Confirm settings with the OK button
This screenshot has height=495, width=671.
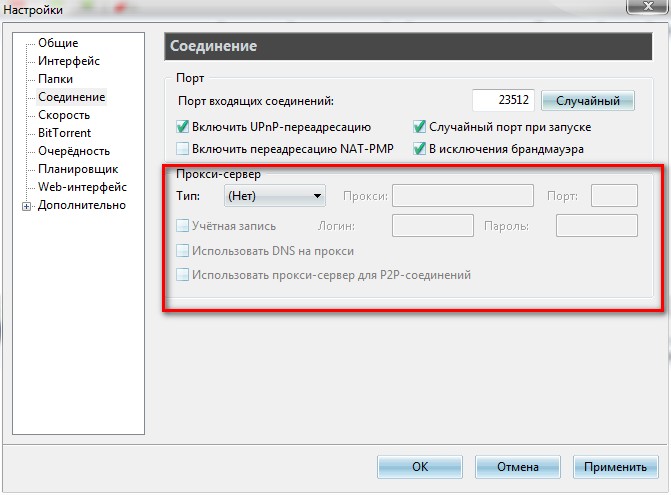(x=420, y=466)
